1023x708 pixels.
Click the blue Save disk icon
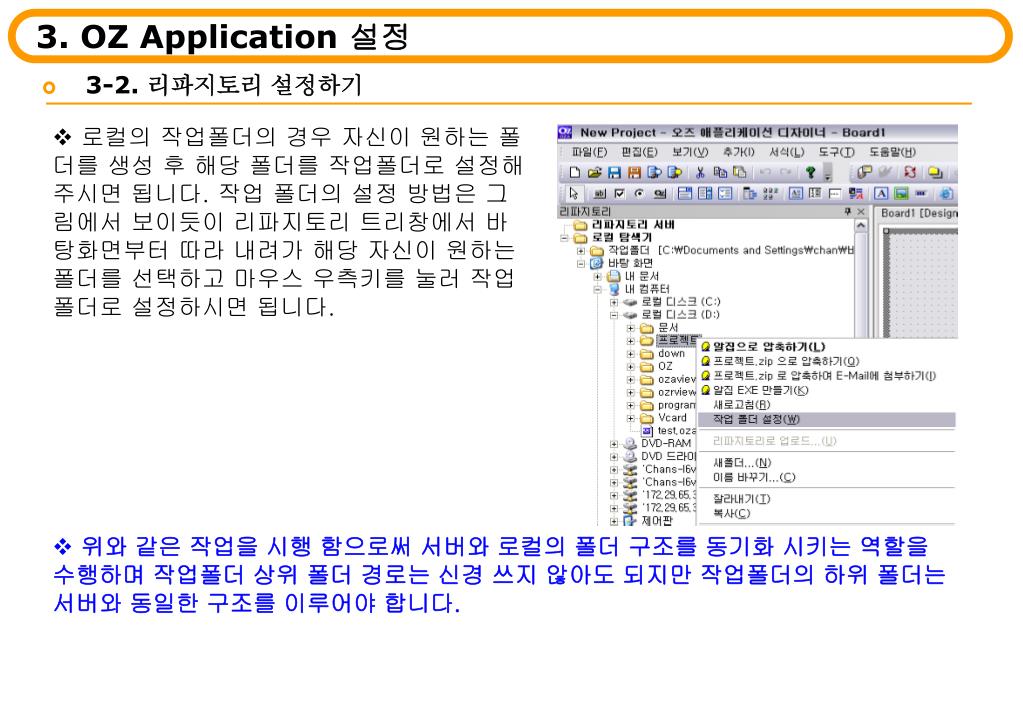tap(613, 171)
